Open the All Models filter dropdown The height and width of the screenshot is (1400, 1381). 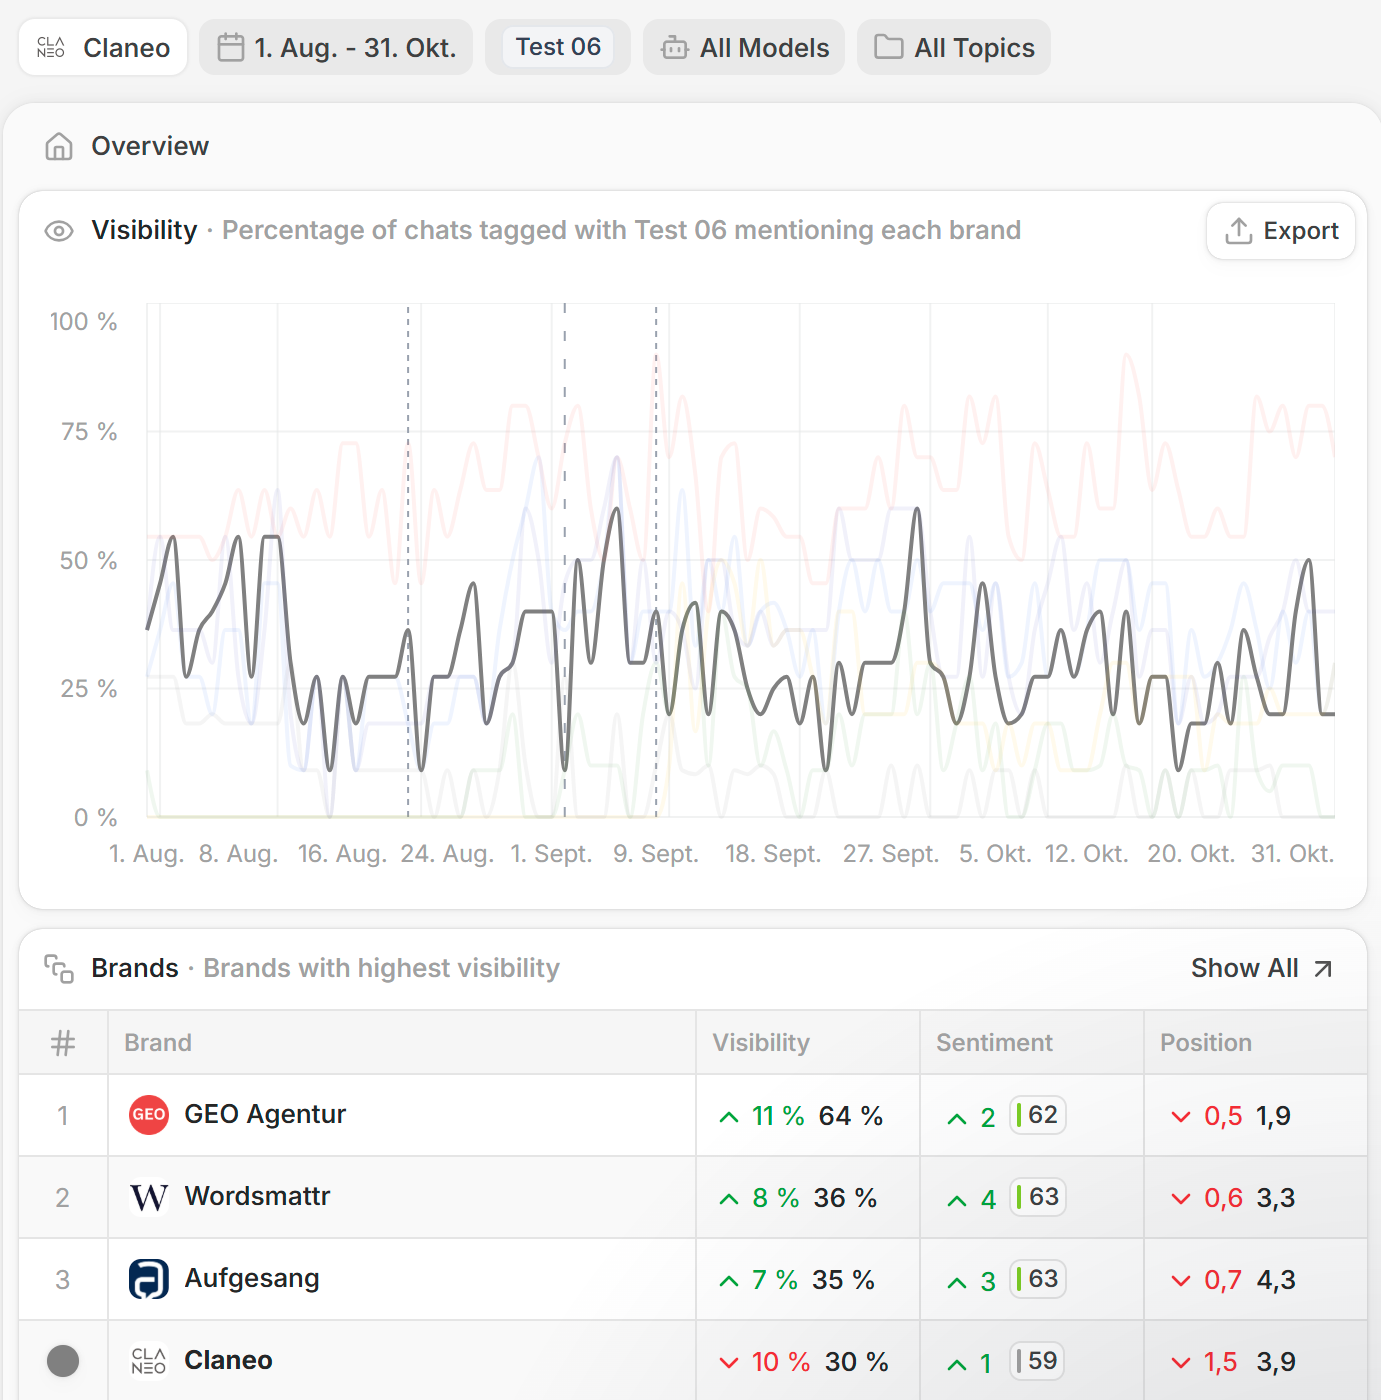click(x=744, y=48)
